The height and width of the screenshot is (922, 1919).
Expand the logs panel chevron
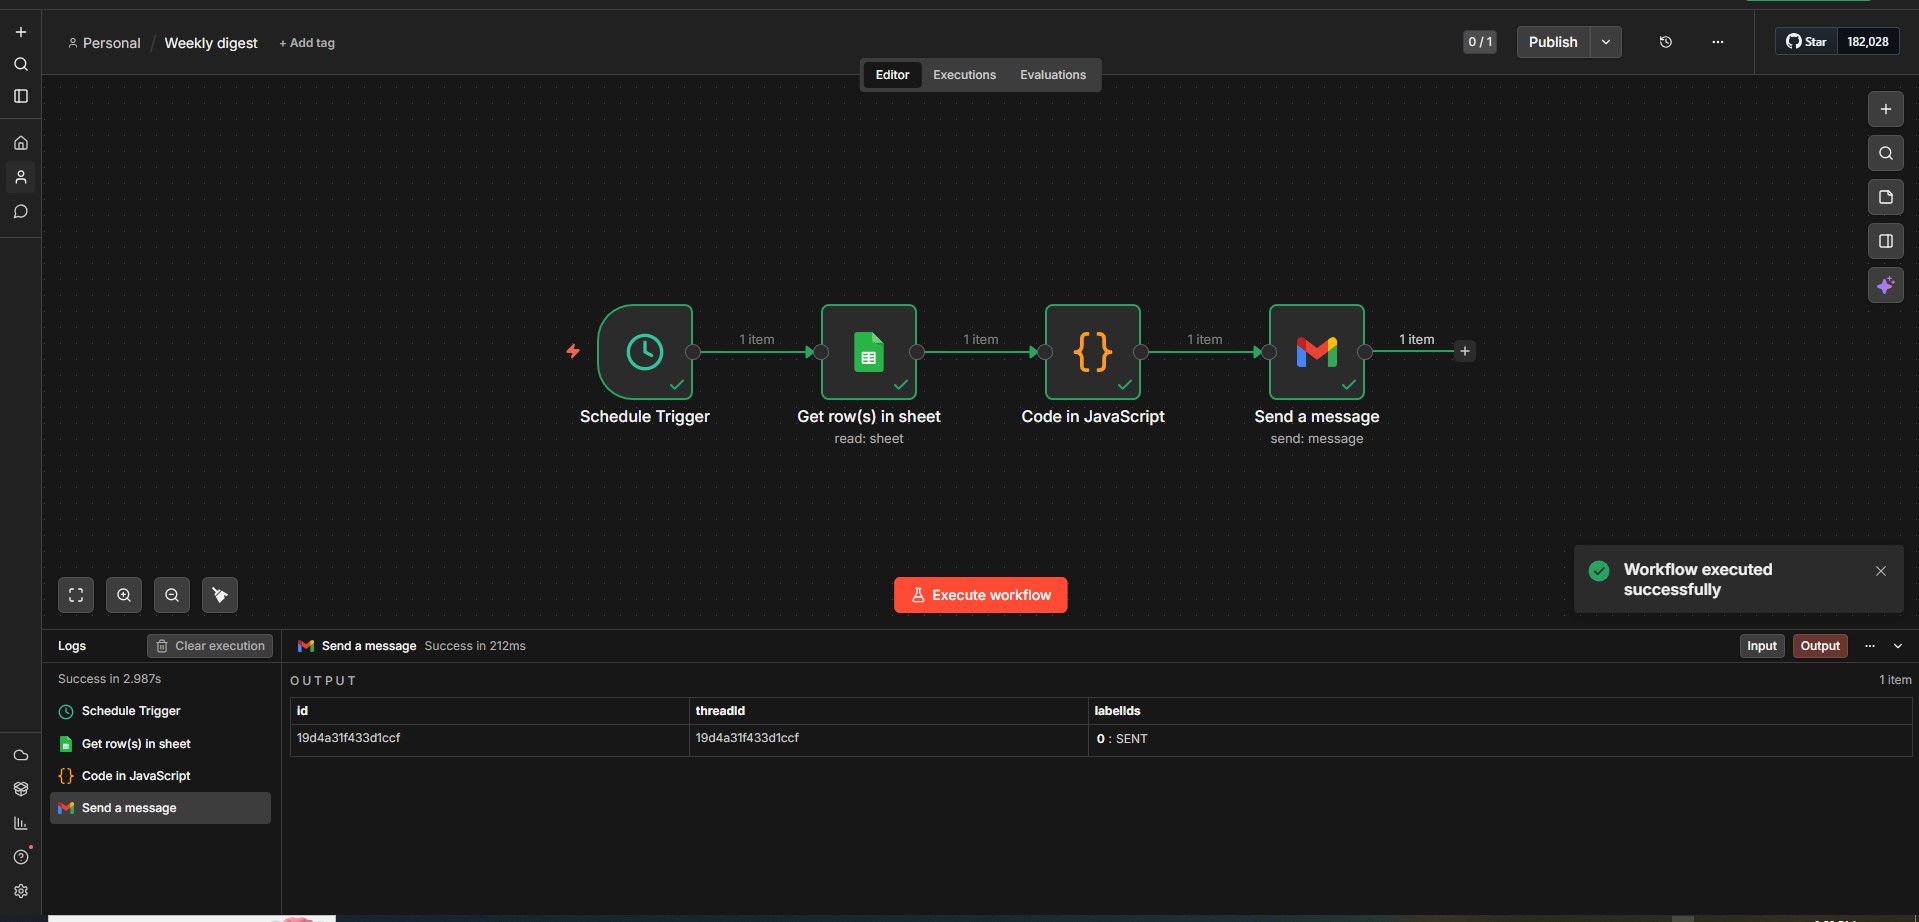tap(1898, 645)
